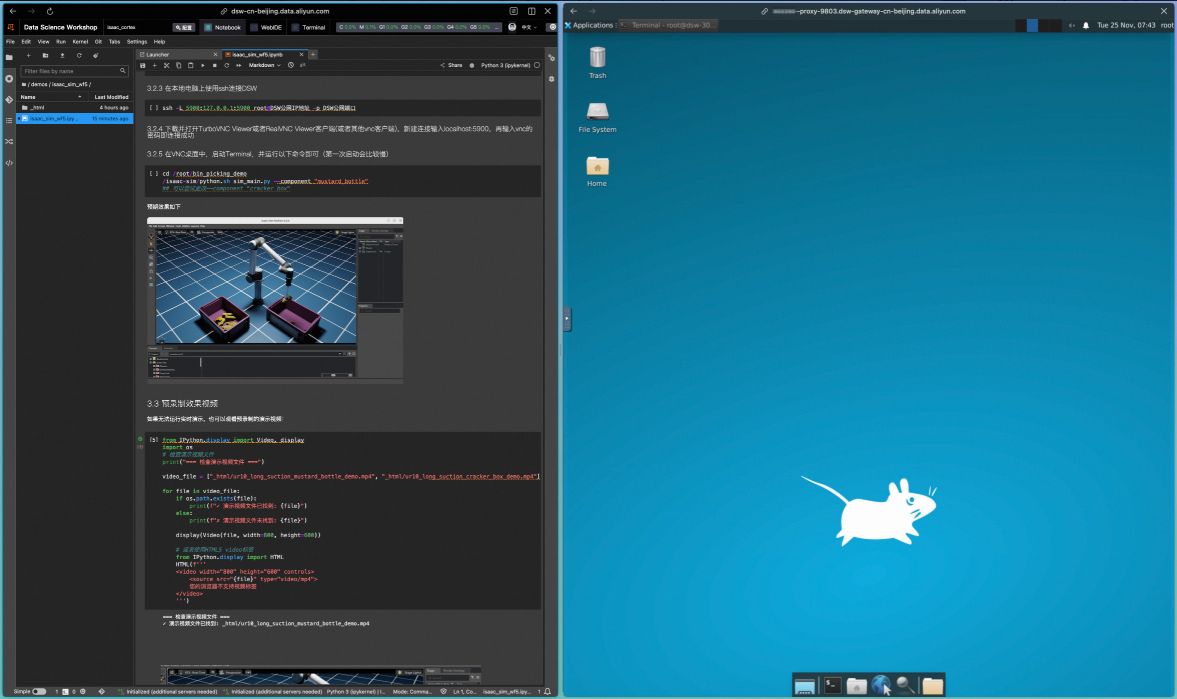
Task: Open the Applications menu in the XFCE panel
Action: [593, 25]
